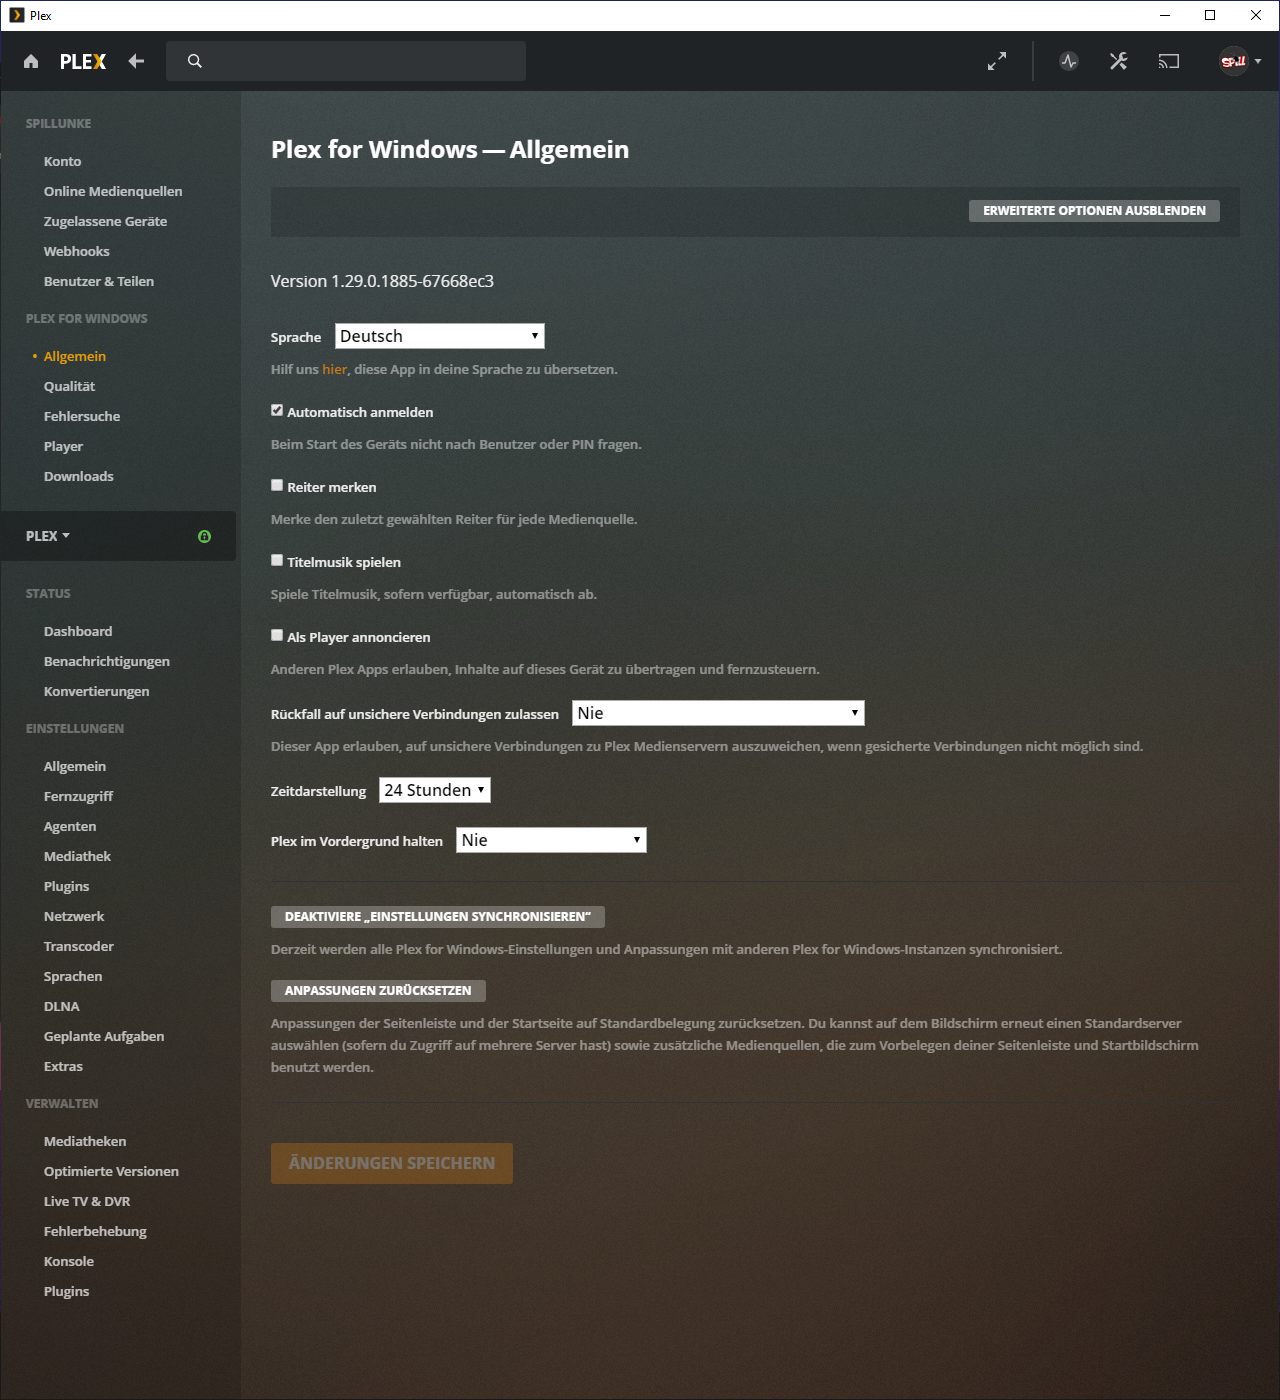
Task: Open Allgemein under Einstellungen
Action: click(x=75, y=766)
